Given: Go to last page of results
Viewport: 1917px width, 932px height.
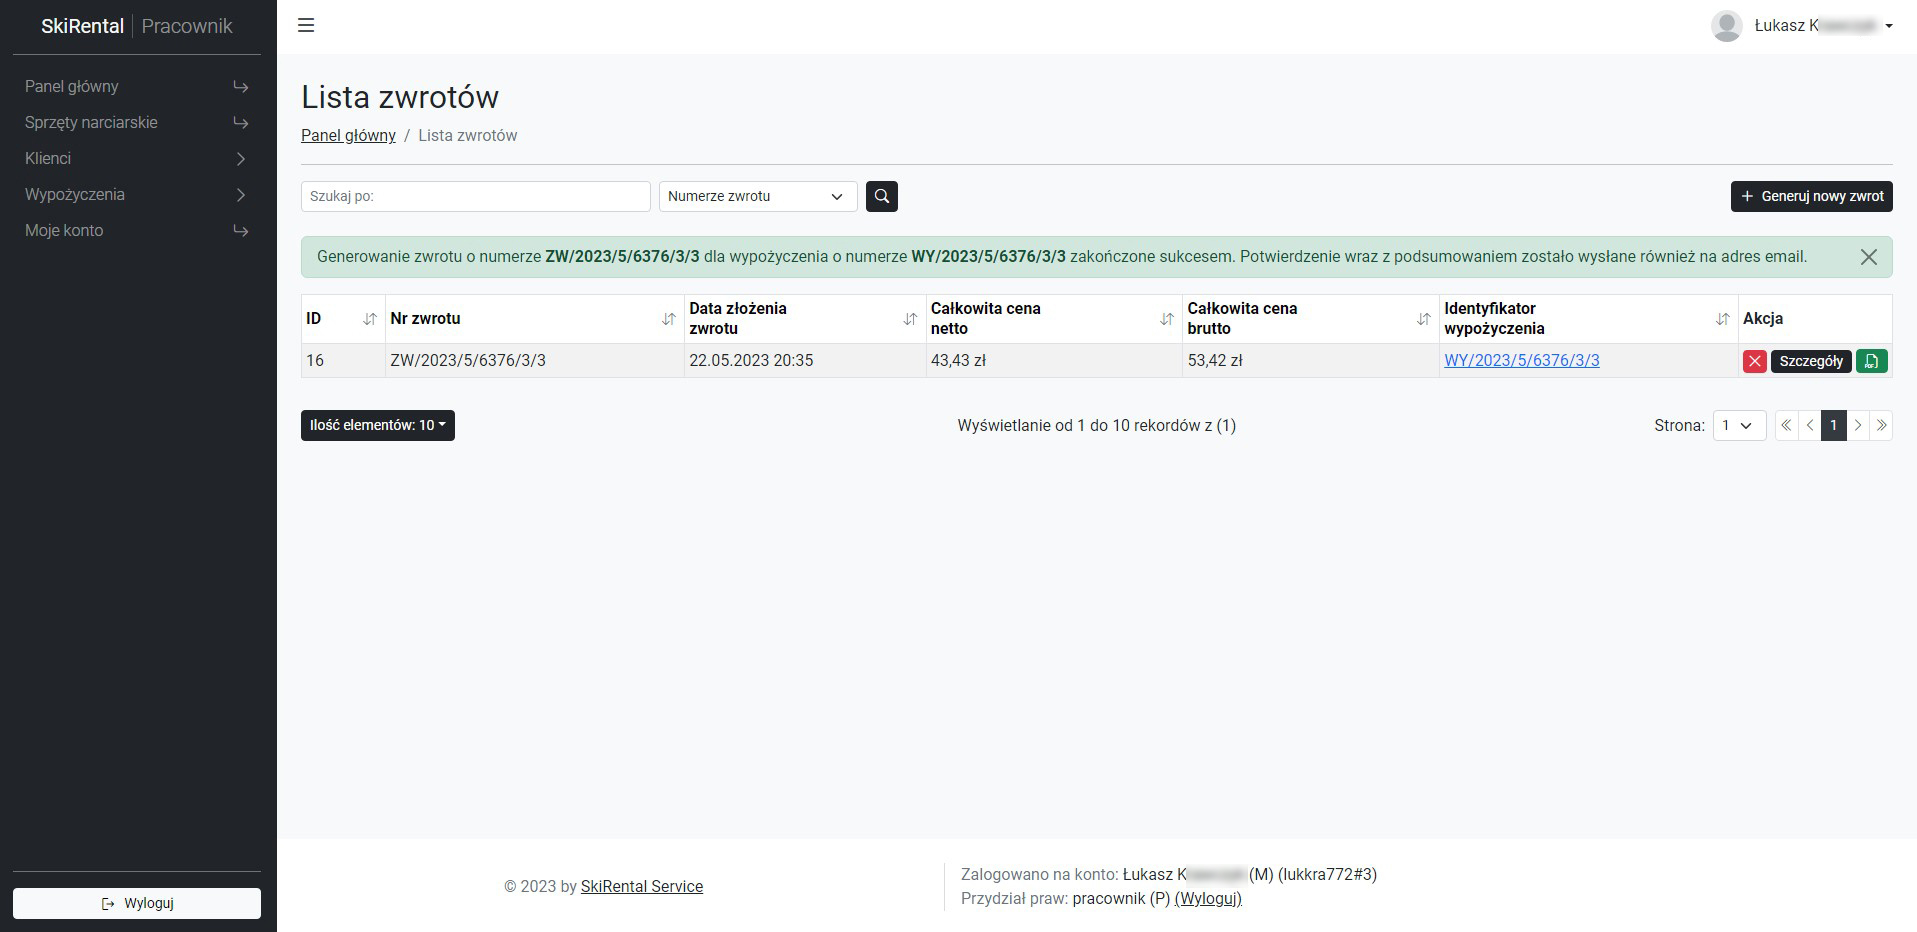Looking at the screenshot, I should point(1881,425).
